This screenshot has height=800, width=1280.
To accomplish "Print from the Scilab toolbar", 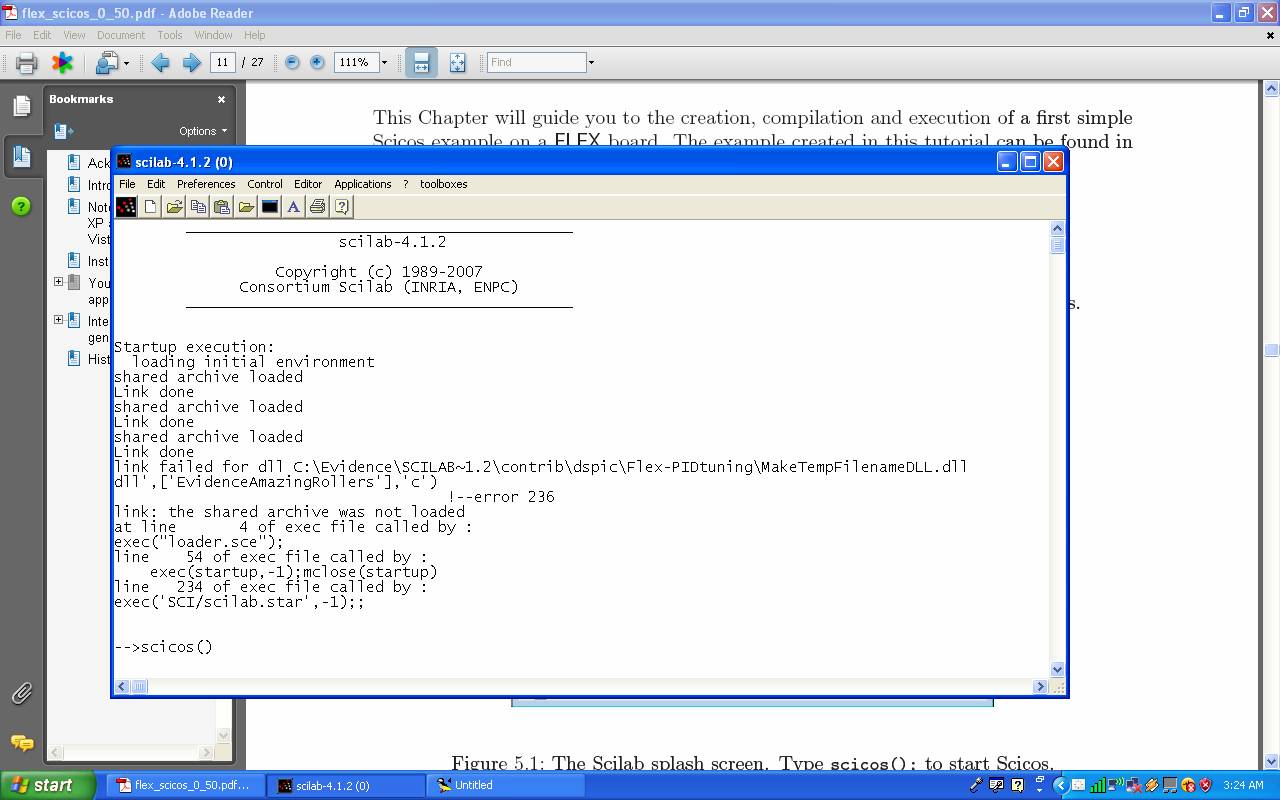I will [317, 206].
